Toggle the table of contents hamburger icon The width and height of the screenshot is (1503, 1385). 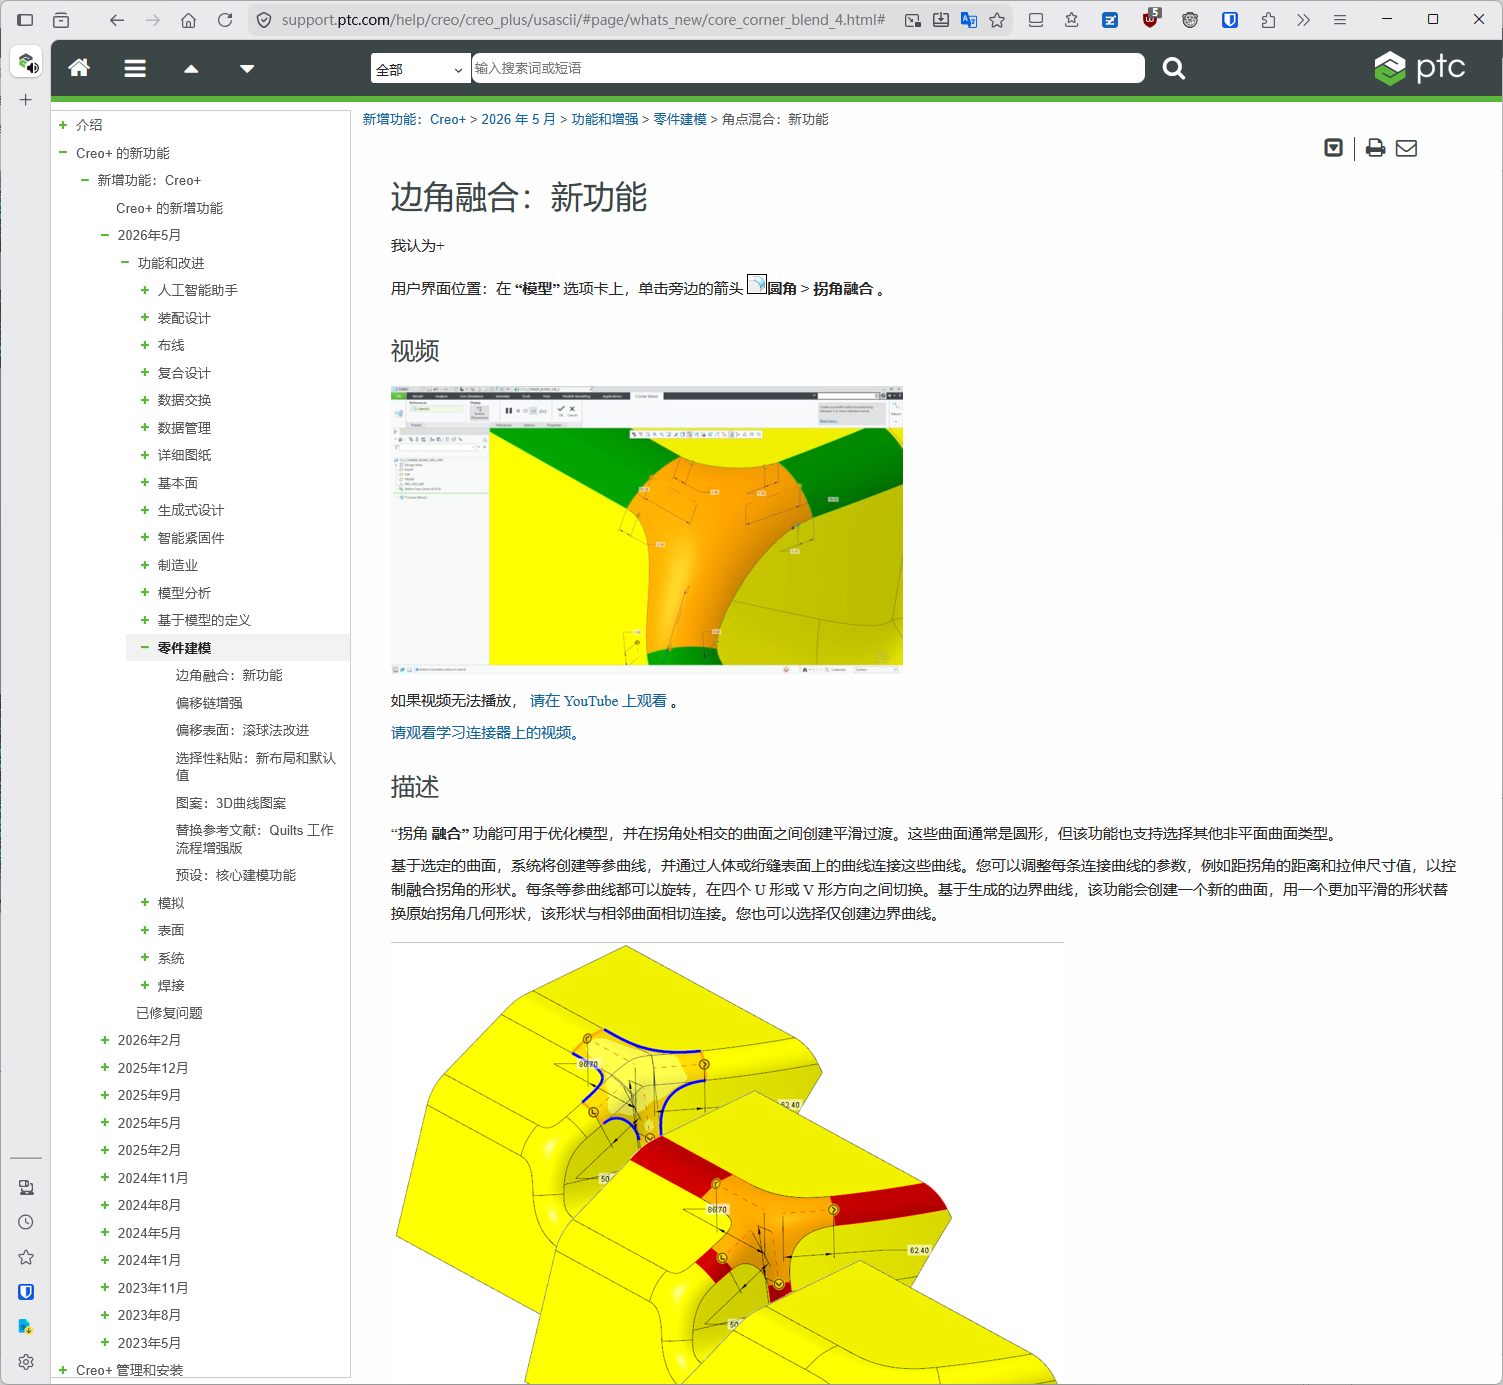coord(135,68)
